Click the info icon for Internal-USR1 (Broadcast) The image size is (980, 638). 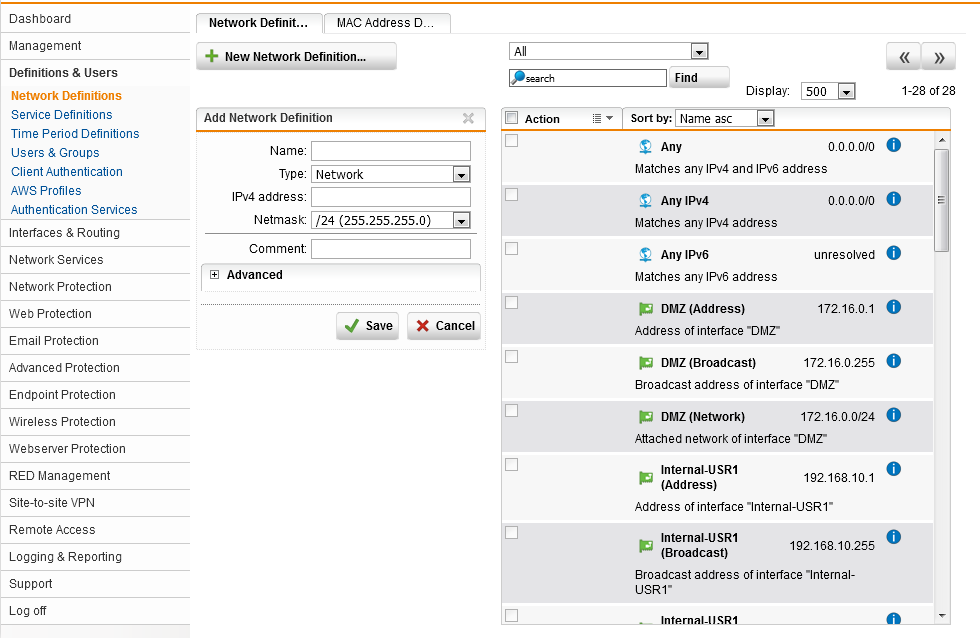894,537
